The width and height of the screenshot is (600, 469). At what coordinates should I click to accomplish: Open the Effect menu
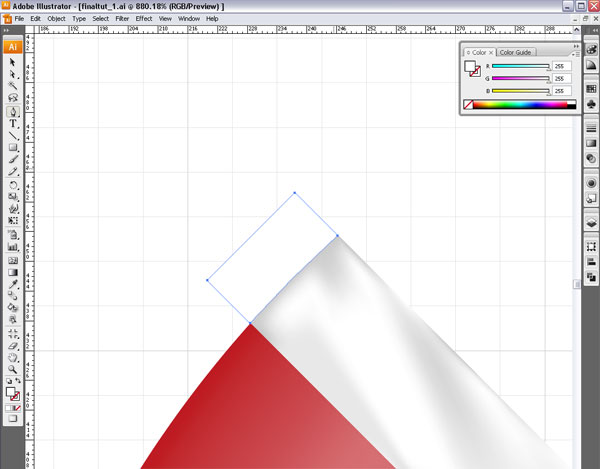point(144,18)
